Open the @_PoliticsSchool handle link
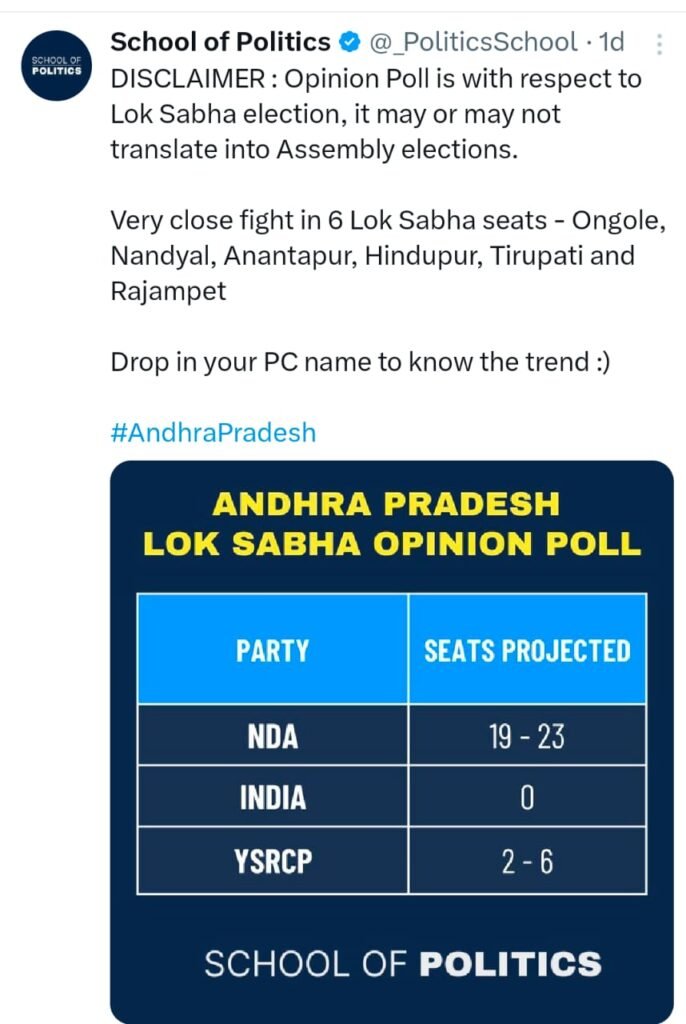The width and height of the screenshot is (686, 1024). pos(473,42)
